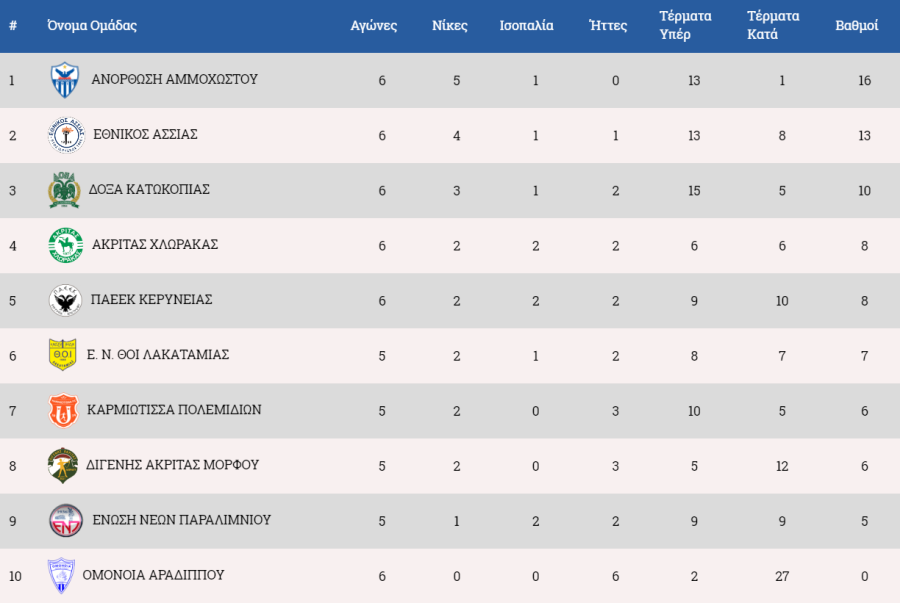Screen dimensions: 900x603
Task: Select goals-for value 15 in ΔΟΞΑ ΚΑΤΩΚΟΠΙΑΣ row
Action: pyautogui.click(x=694, y=190)
